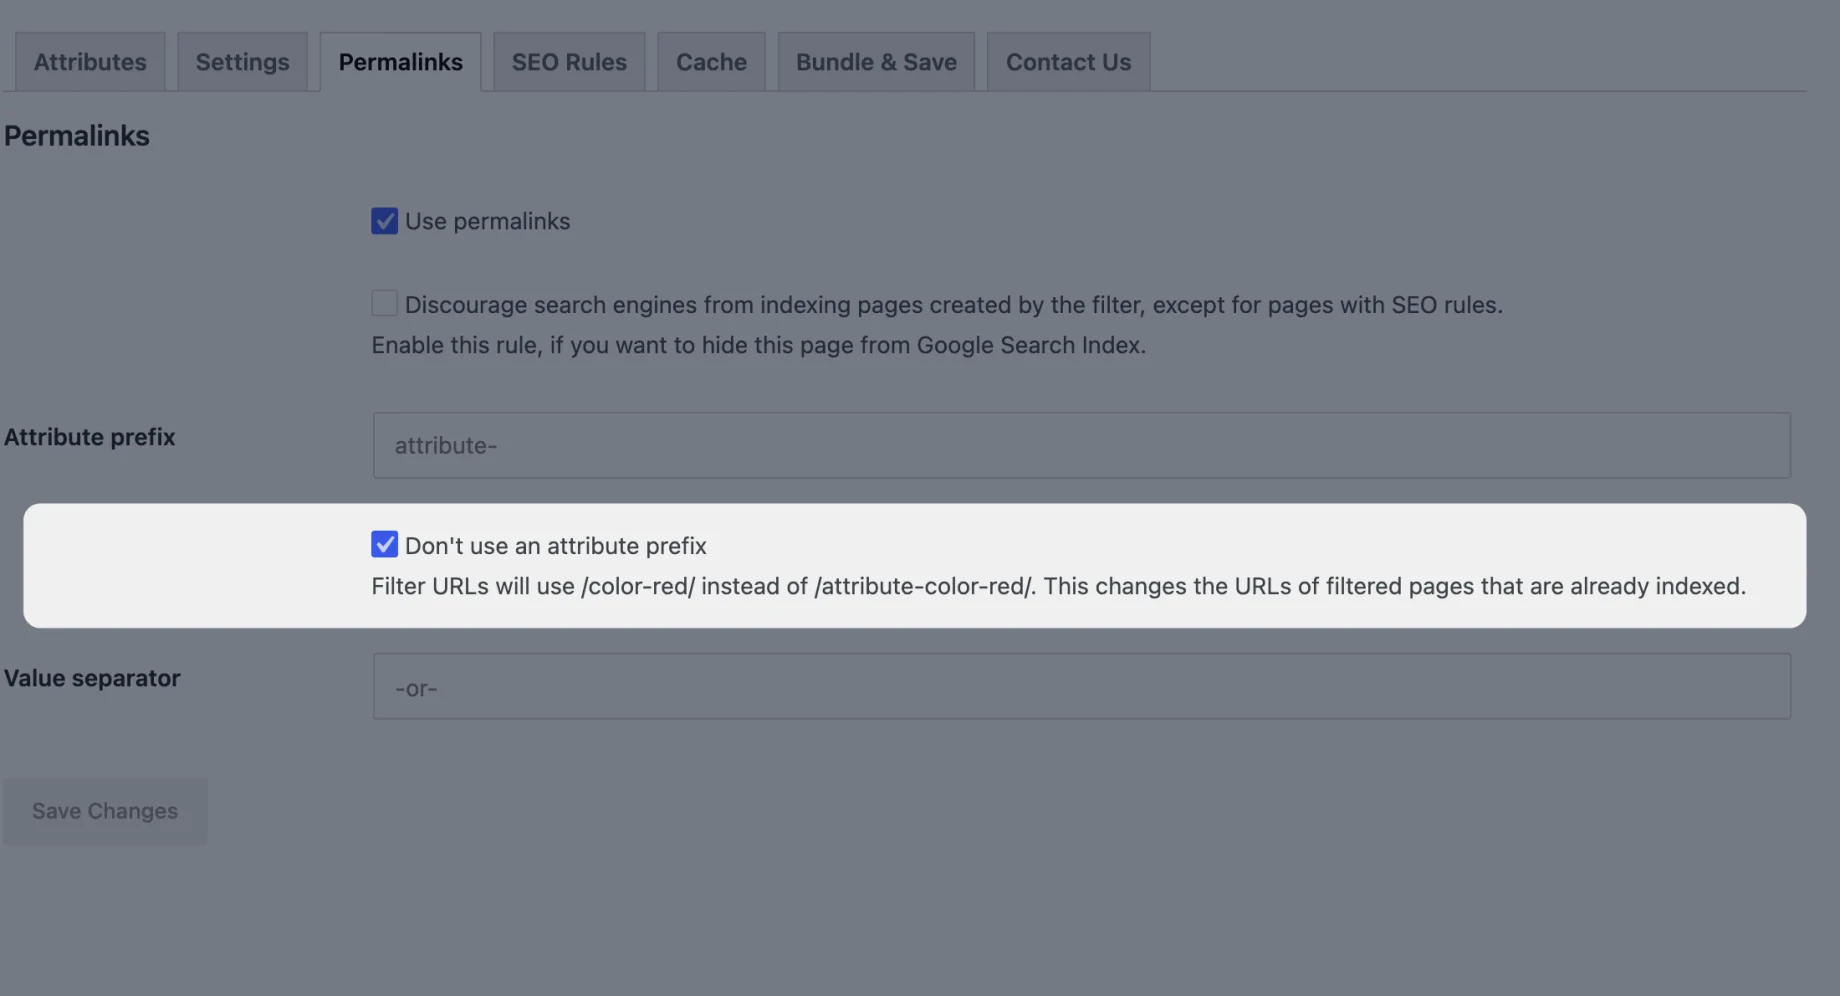Image resolution: width=1840 pixels, height=996 pixels.
Task: Open the Contact Us tab
Action: point(1068,62)
